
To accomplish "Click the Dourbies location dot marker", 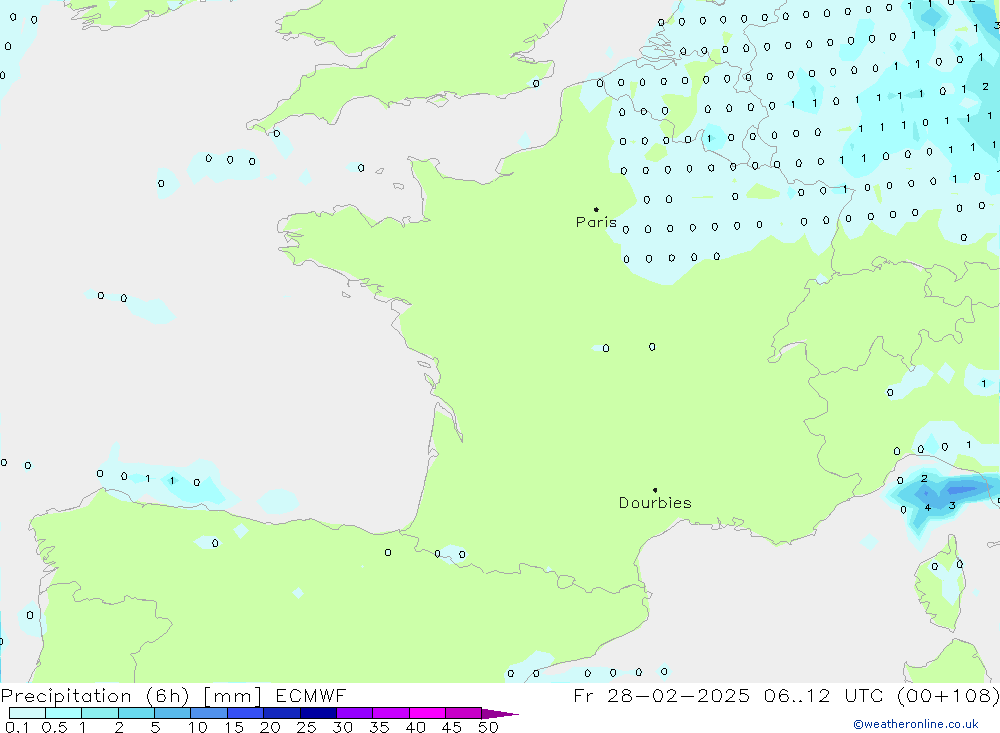I will tap(655, 490).
